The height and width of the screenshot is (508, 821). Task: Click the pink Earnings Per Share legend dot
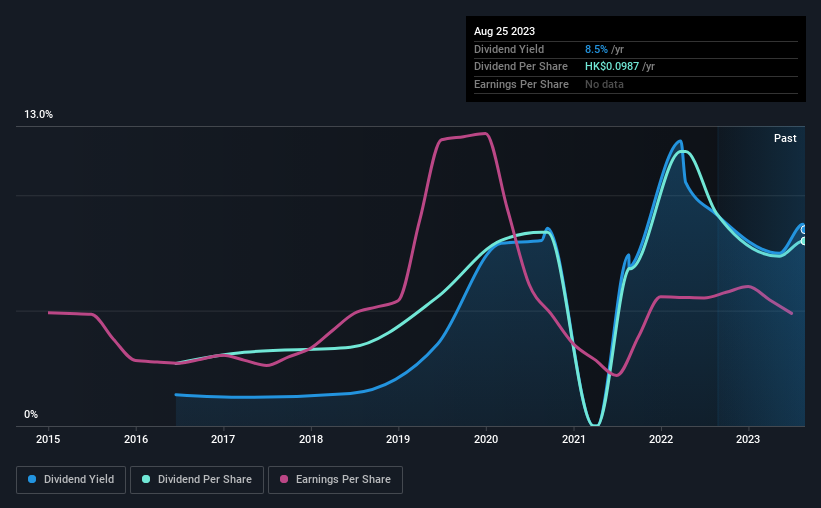point(284,479)
